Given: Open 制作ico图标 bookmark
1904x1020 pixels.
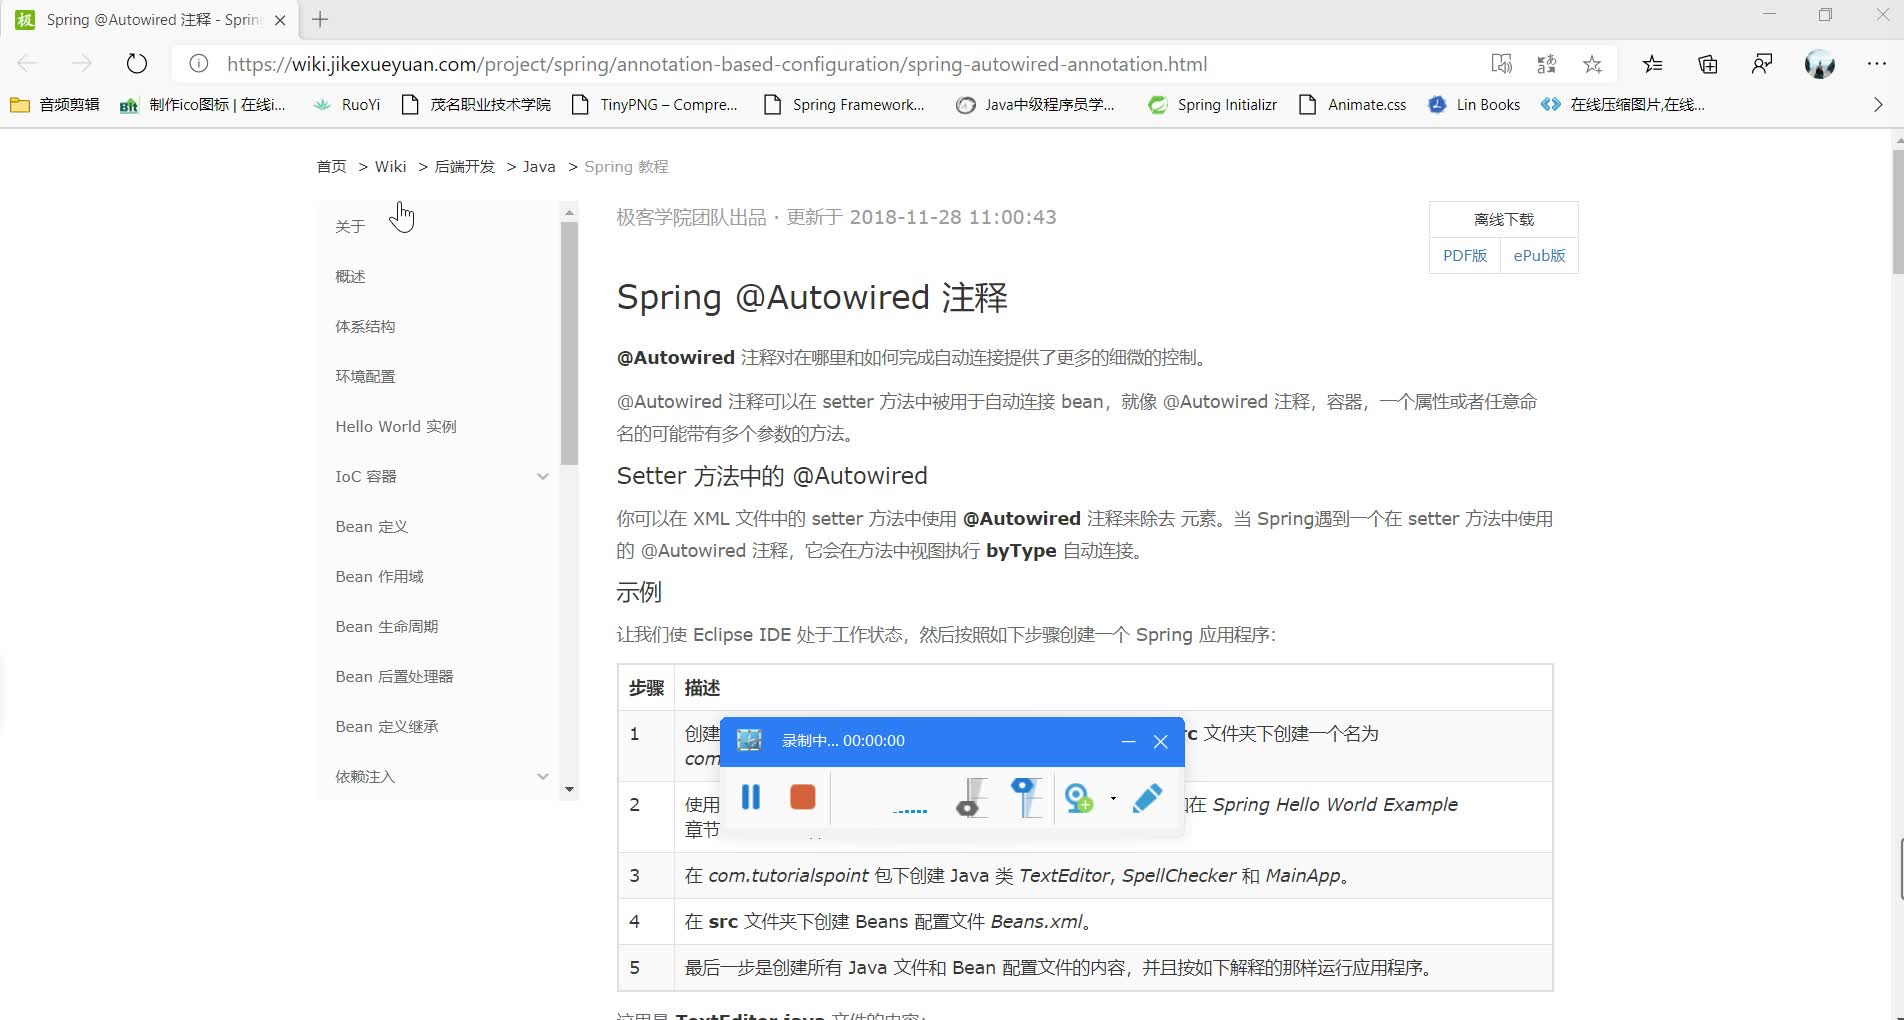Looking at the screenshot, I should click(x=202, y=105).
